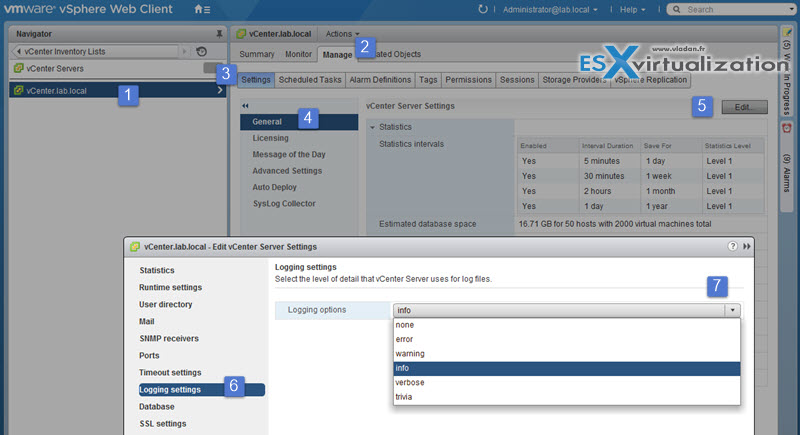The height and width of the screenshot is (435, 800).
Task: Click the Edit button for server settings
Action: click(744, 107)
